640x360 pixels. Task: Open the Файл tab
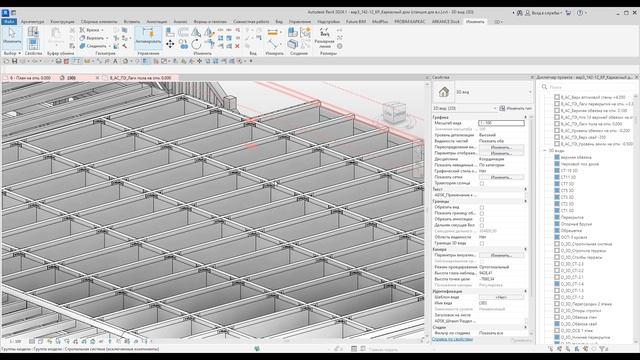[9, 22]
